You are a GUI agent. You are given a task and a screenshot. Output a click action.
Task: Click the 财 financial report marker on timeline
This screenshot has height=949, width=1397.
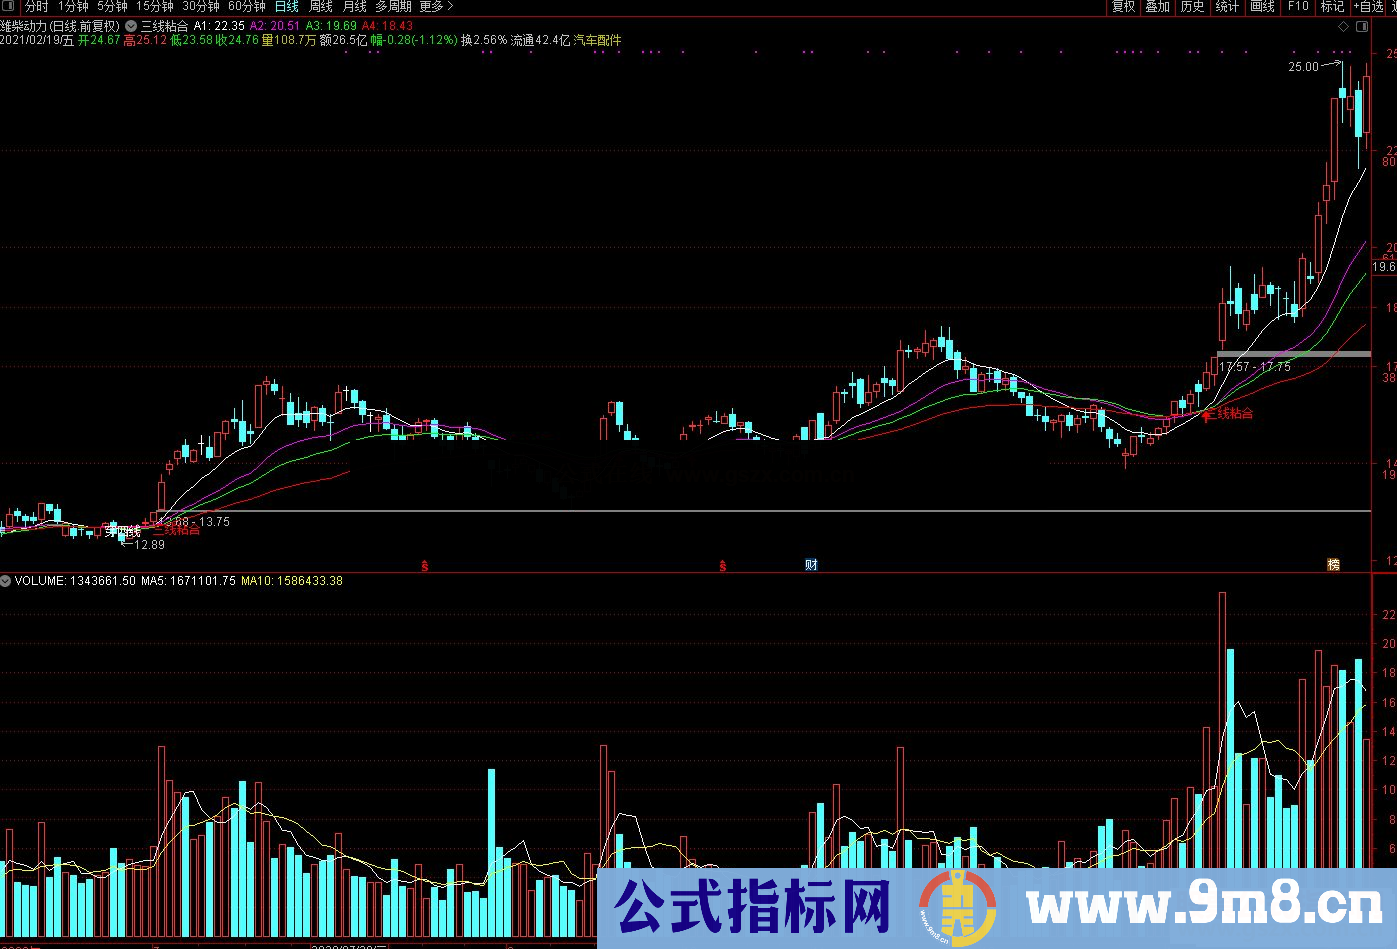[811, 564]
